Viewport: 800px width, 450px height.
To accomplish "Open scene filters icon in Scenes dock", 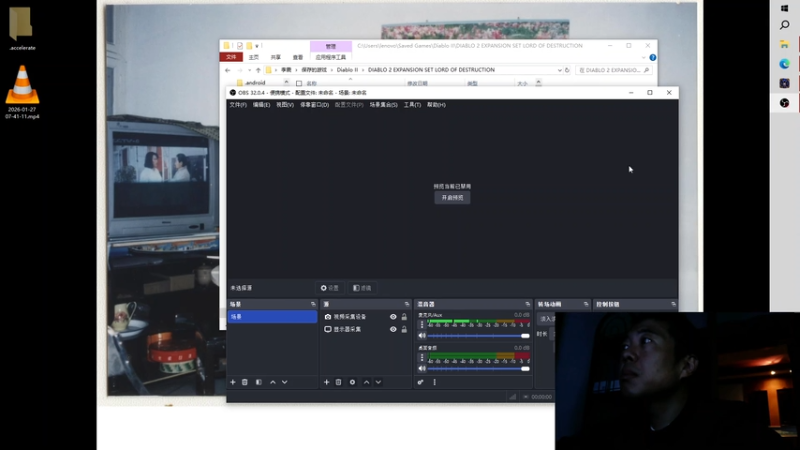I will point(259,382).
